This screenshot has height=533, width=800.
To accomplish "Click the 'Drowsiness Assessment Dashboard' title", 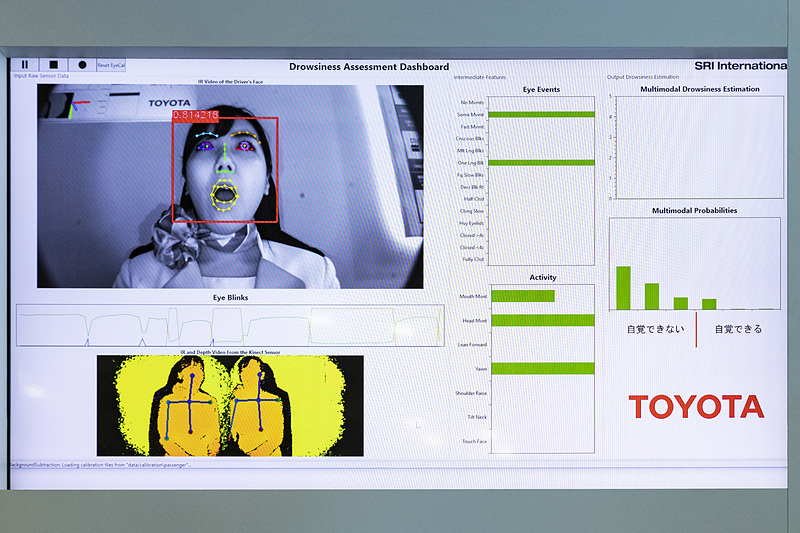I will click(369, 67).
